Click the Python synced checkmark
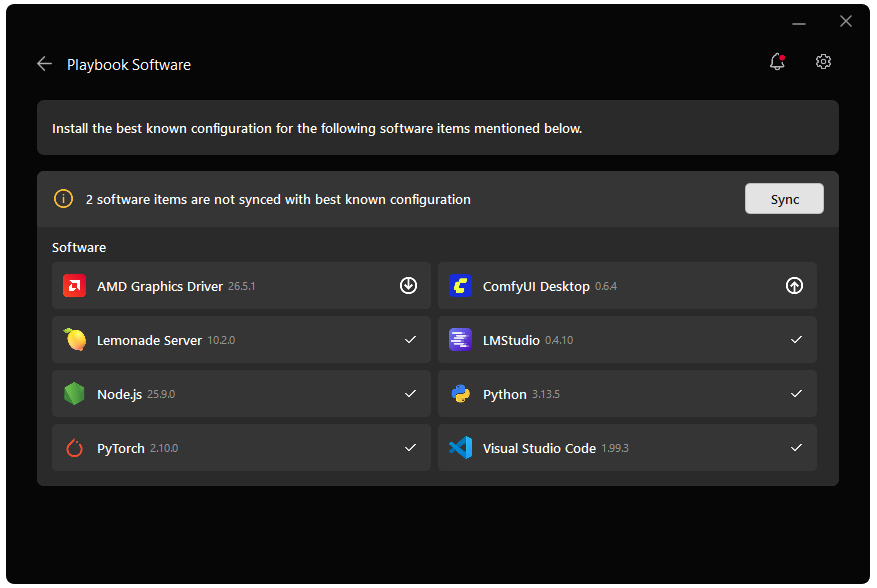This screenshot has width=877, height=588. pyautogui.click(x=796, y=394)
